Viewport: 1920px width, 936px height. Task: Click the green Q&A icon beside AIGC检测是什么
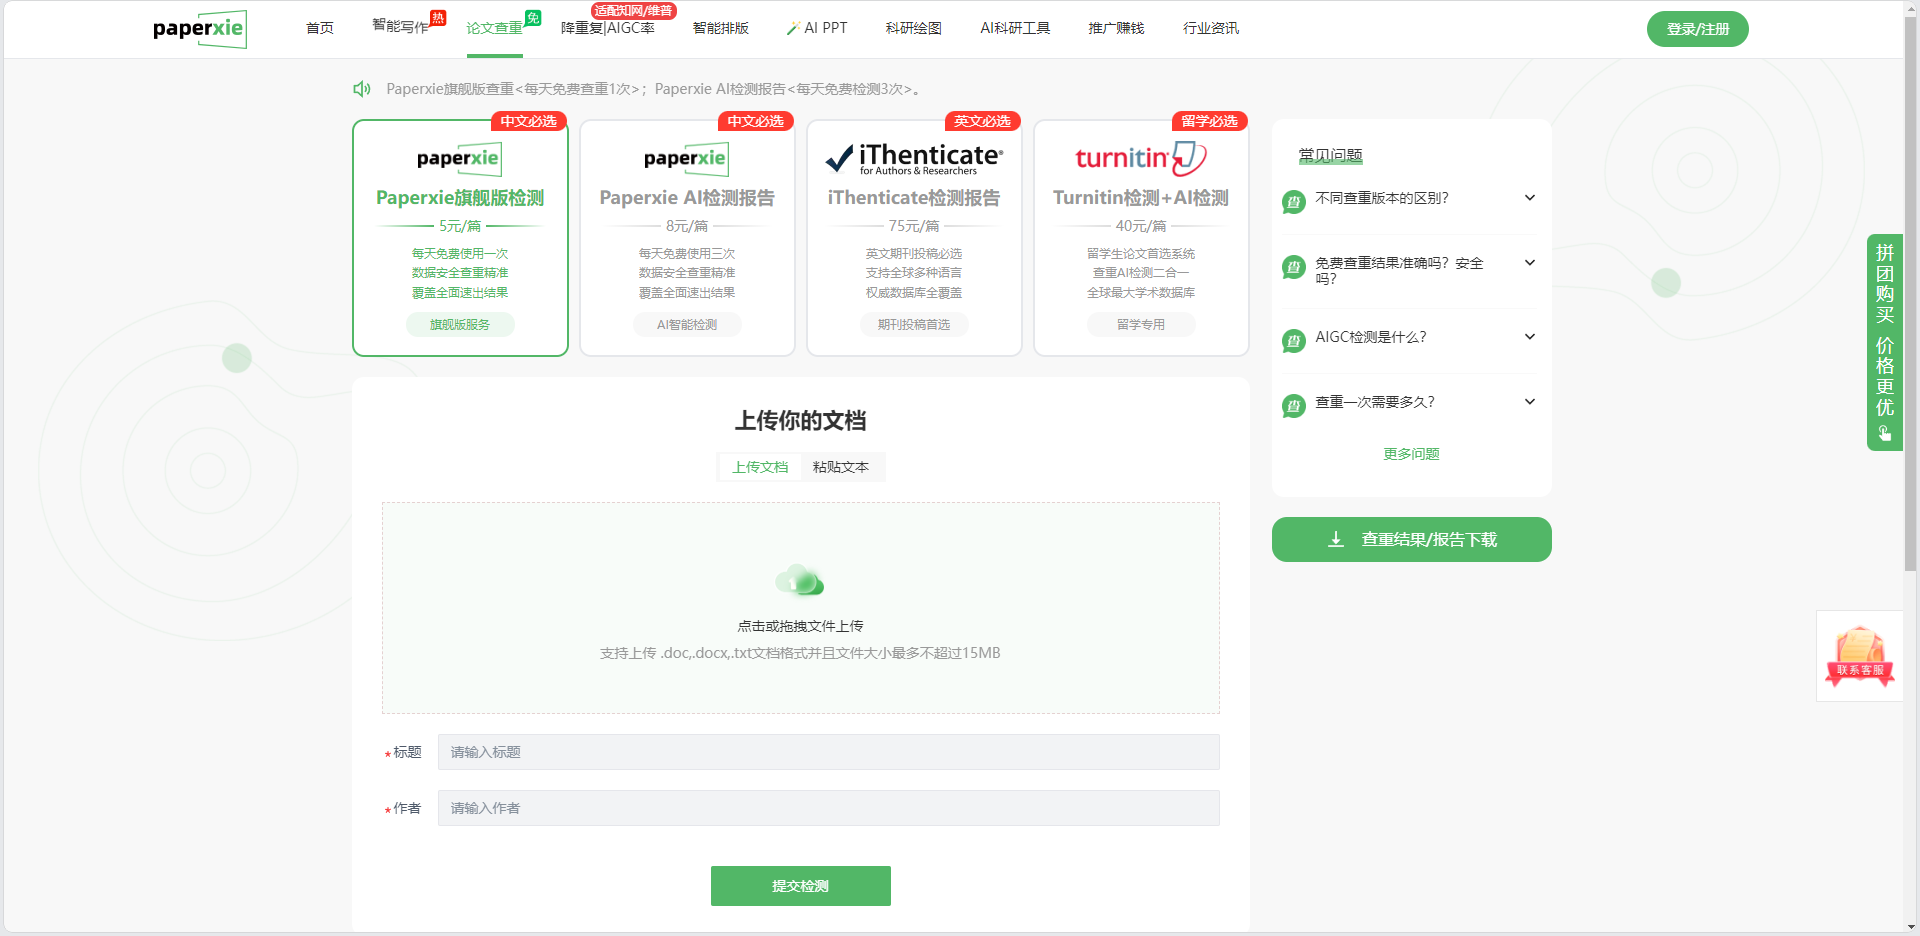pyautogui.click(x=1294, y=340)
